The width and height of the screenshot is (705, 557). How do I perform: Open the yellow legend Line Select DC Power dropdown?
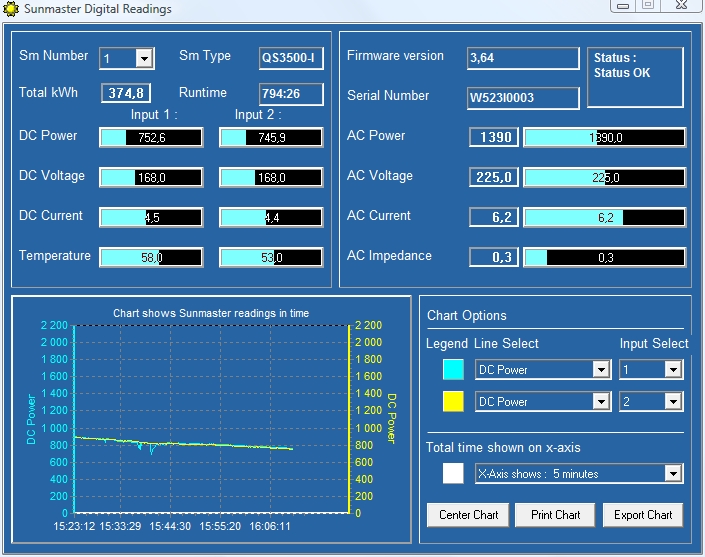[601, 401]
